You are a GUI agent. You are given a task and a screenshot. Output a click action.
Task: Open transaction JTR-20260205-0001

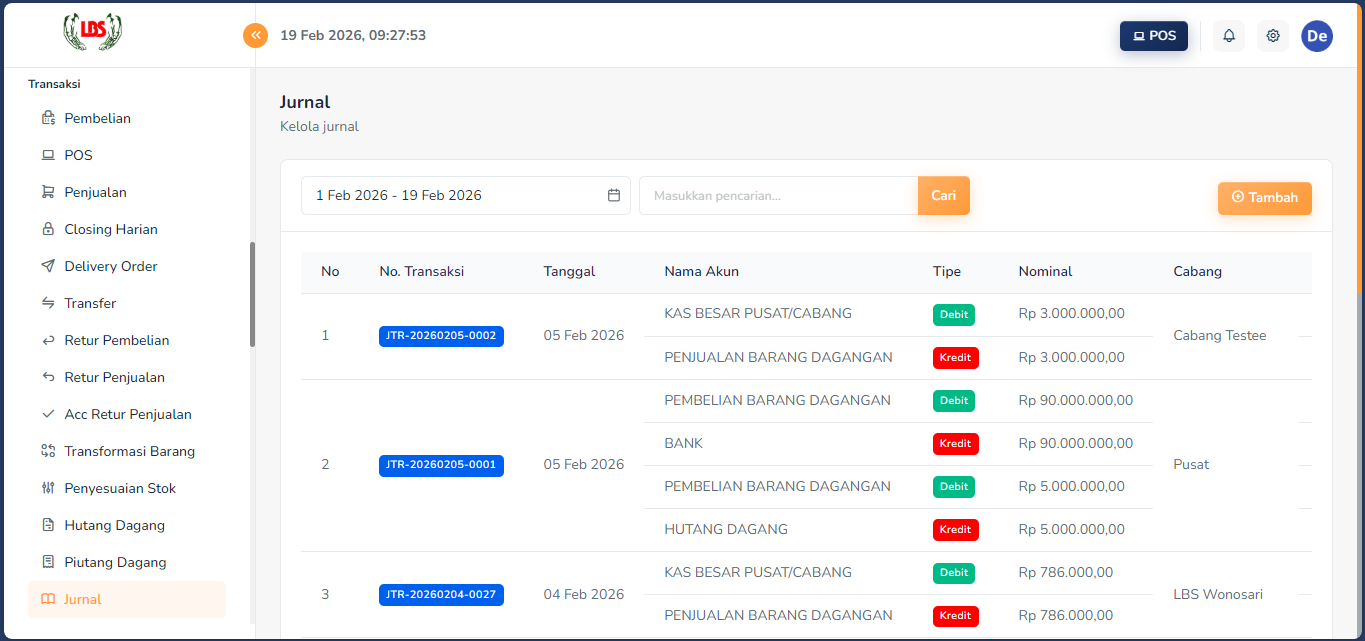pos(441,465)
